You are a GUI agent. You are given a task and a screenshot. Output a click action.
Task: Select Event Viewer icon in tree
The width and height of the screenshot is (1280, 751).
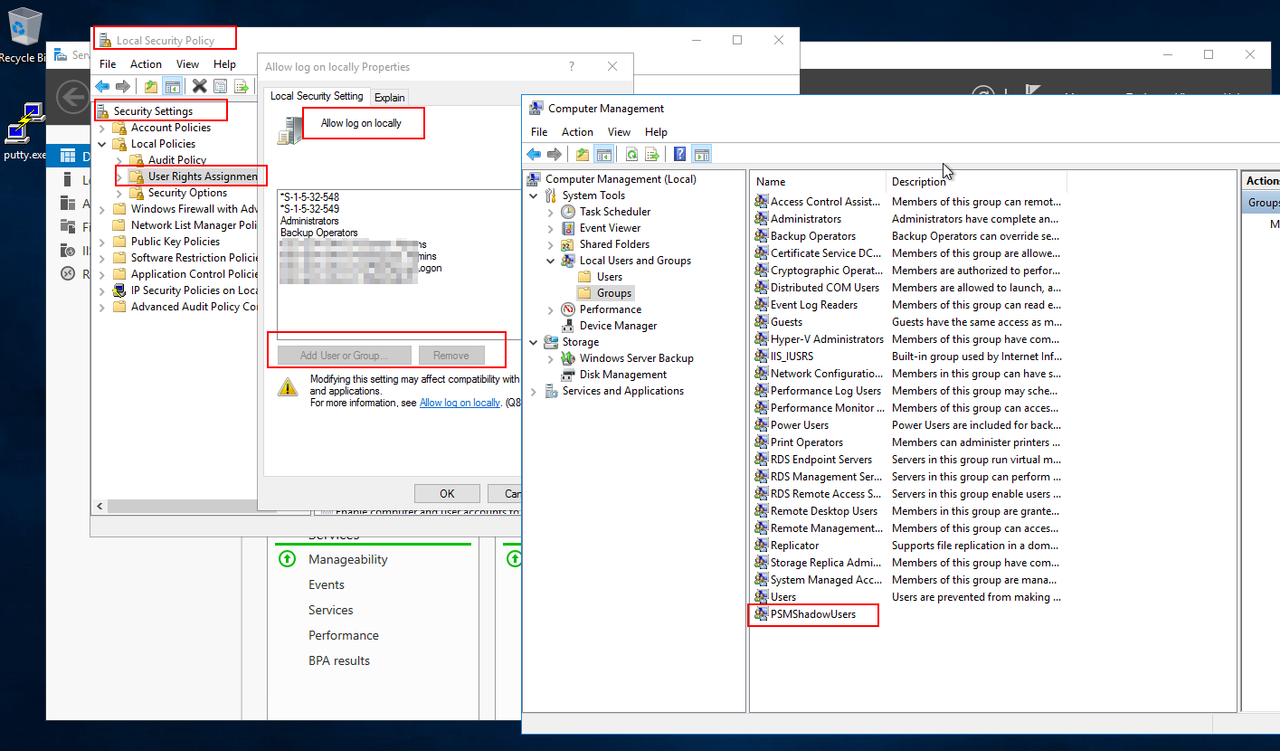(568, 228)
